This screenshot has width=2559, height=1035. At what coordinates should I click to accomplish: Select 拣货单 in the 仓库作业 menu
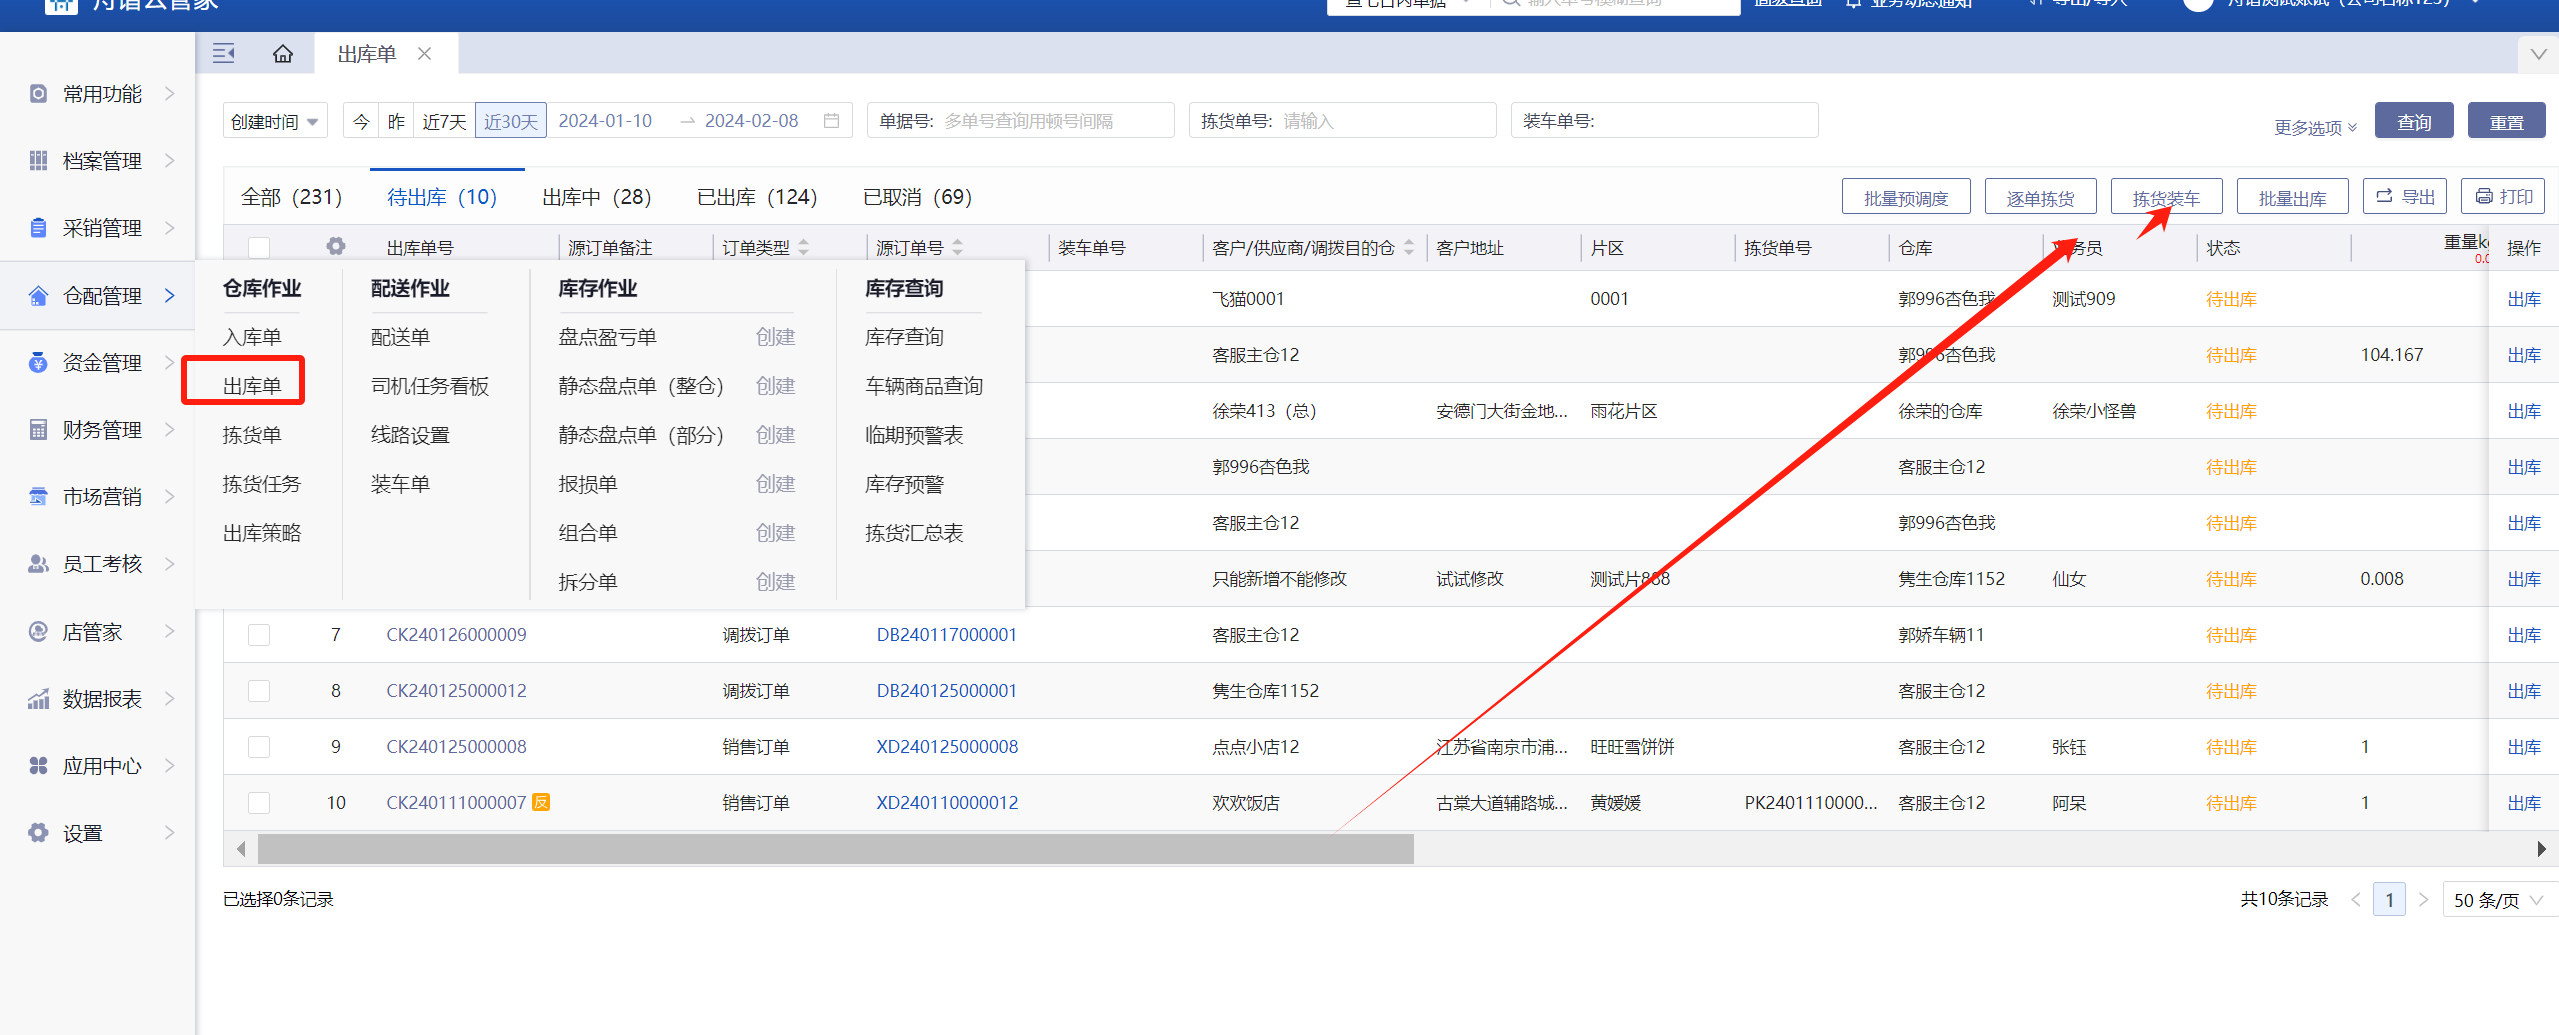pos(252,435)
